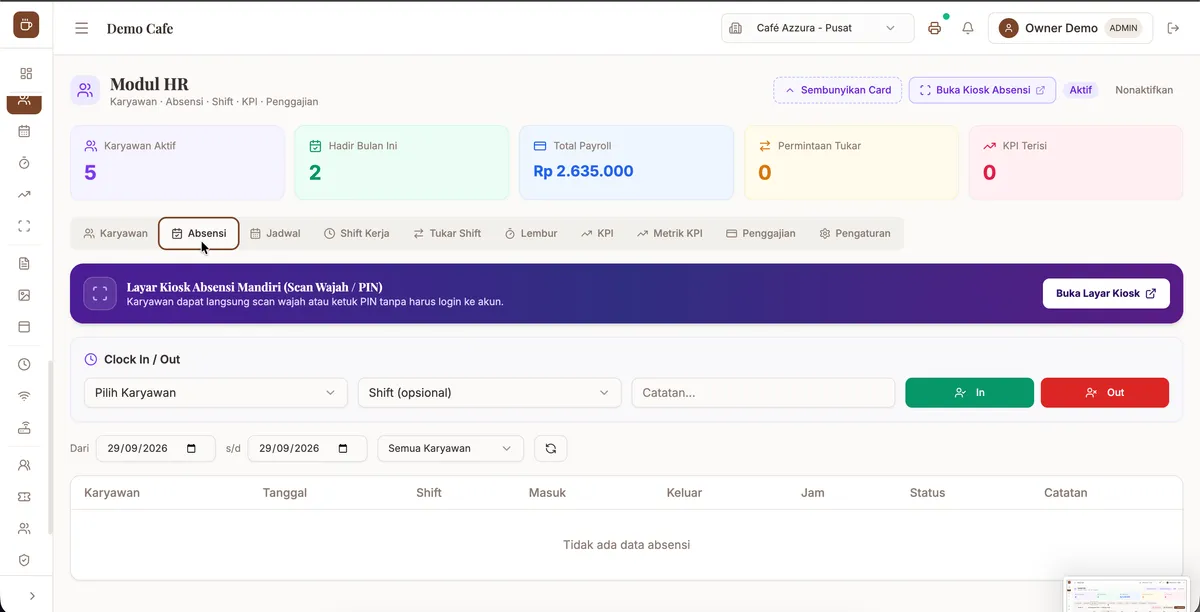Open the Shift (opsional) dropdown
The height and width of the screenshot is (612, 1200).
[489, 393]
